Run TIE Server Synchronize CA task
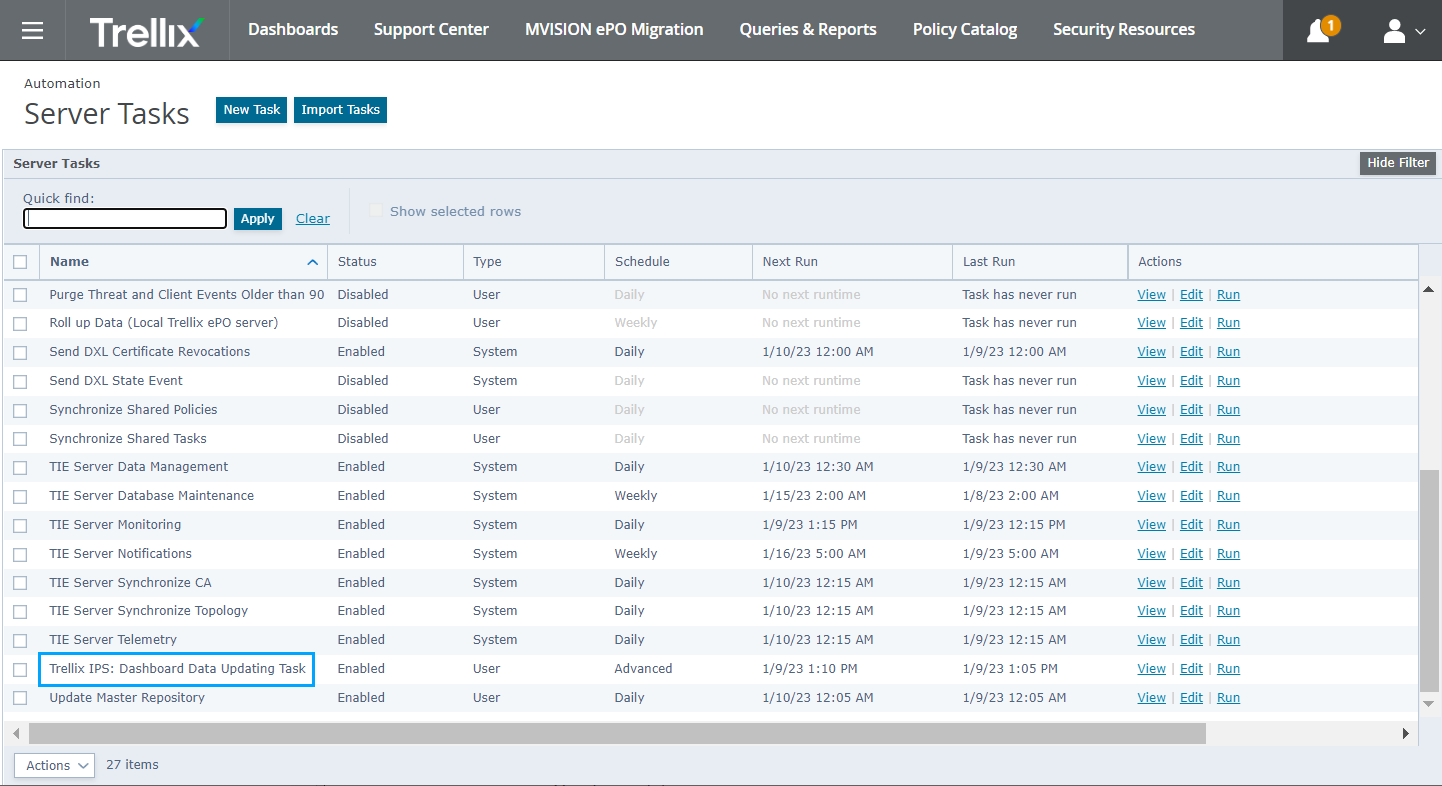Viewport: 1442px width, 786px height. (x=1228, y=583)
